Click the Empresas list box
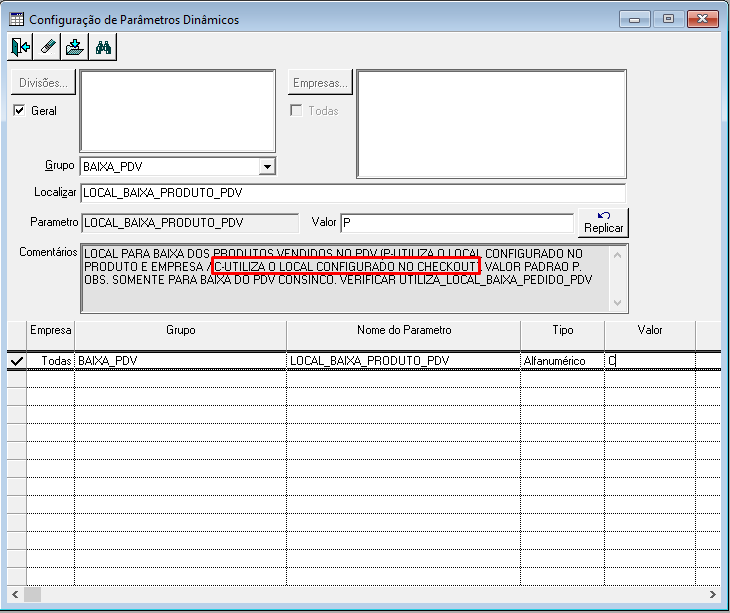Screen dimensions: 730x613 (491, 124)
